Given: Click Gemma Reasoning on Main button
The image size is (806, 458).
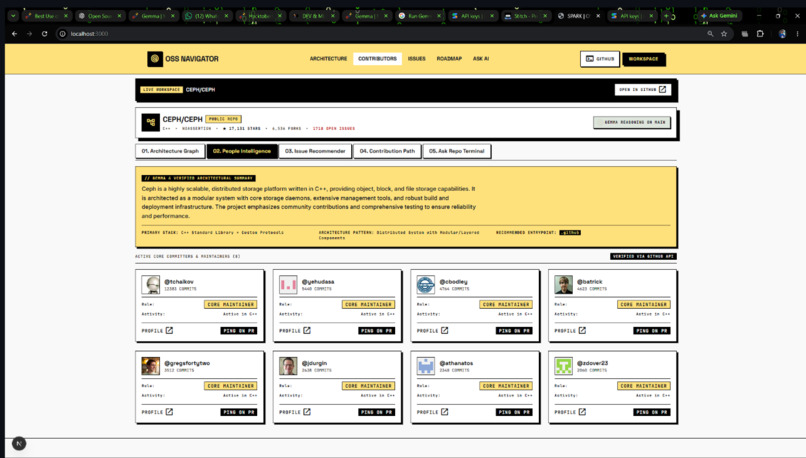Looking at the screenshot, I should [x=632, y=122].
